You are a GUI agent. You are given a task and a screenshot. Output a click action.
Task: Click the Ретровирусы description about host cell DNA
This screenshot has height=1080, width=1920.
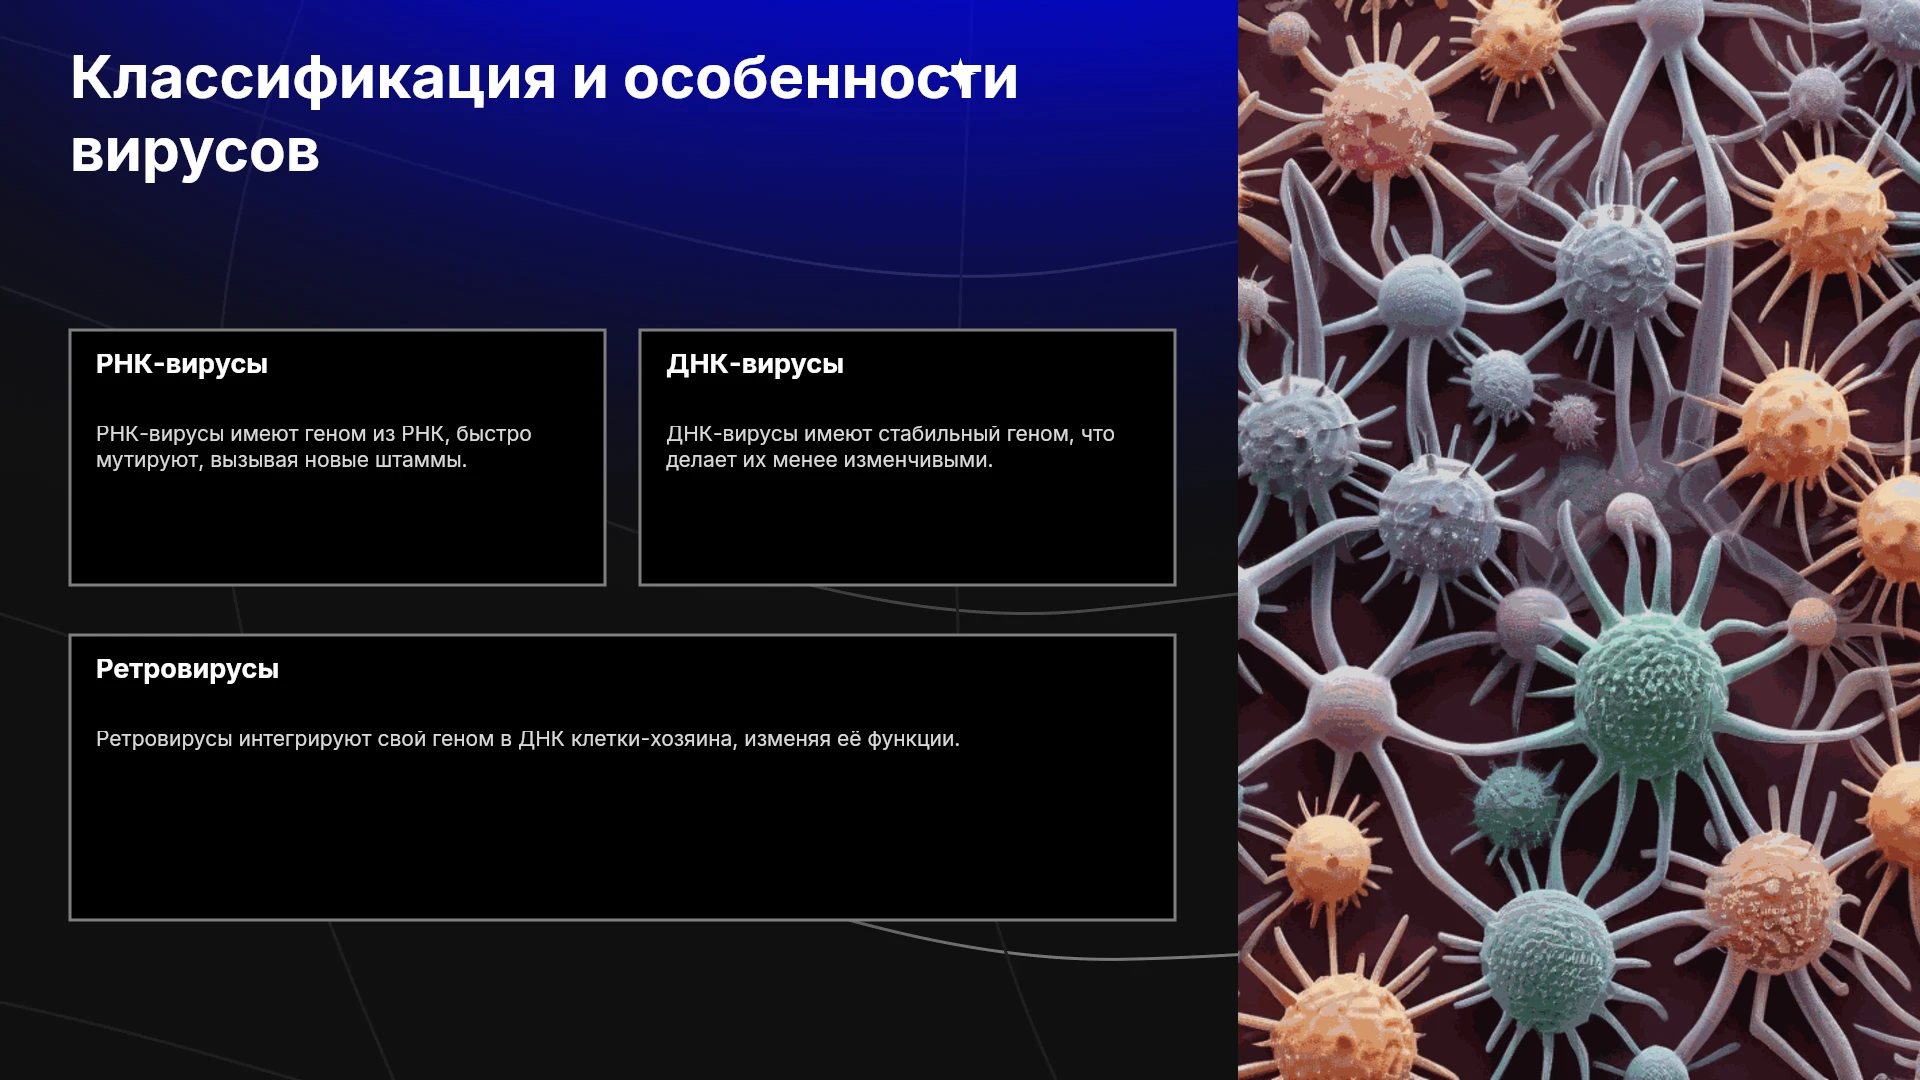tap(528, 739)
